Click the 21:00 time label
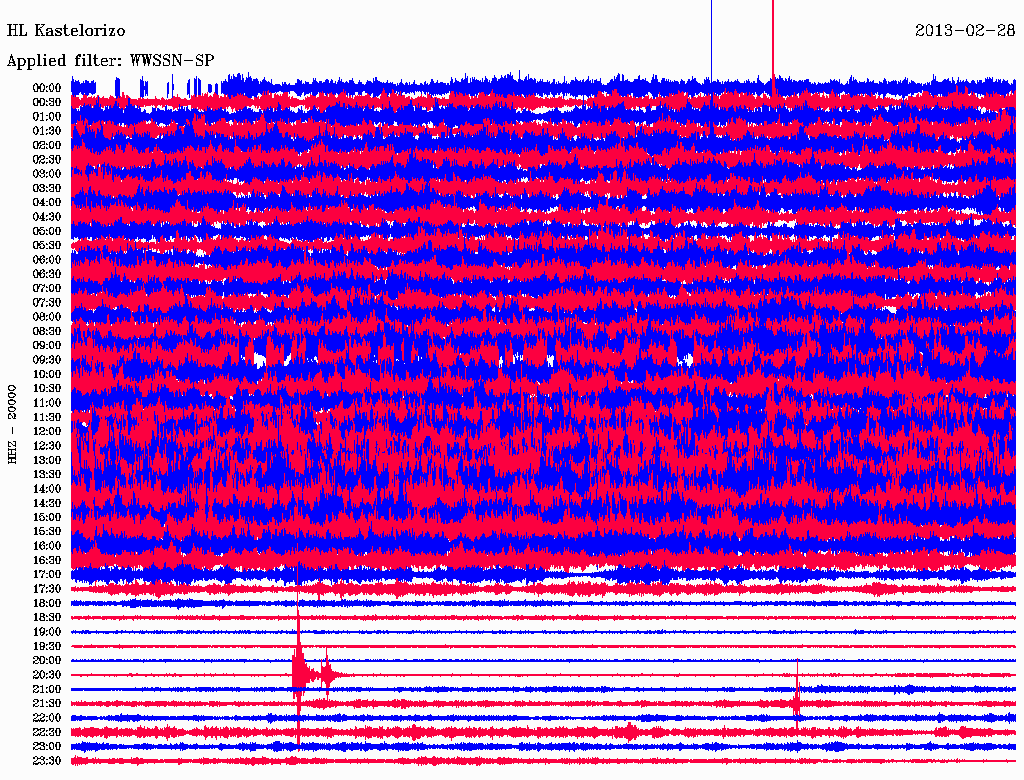The width and height of the screenshot is (1024, 780). (47, 689)
